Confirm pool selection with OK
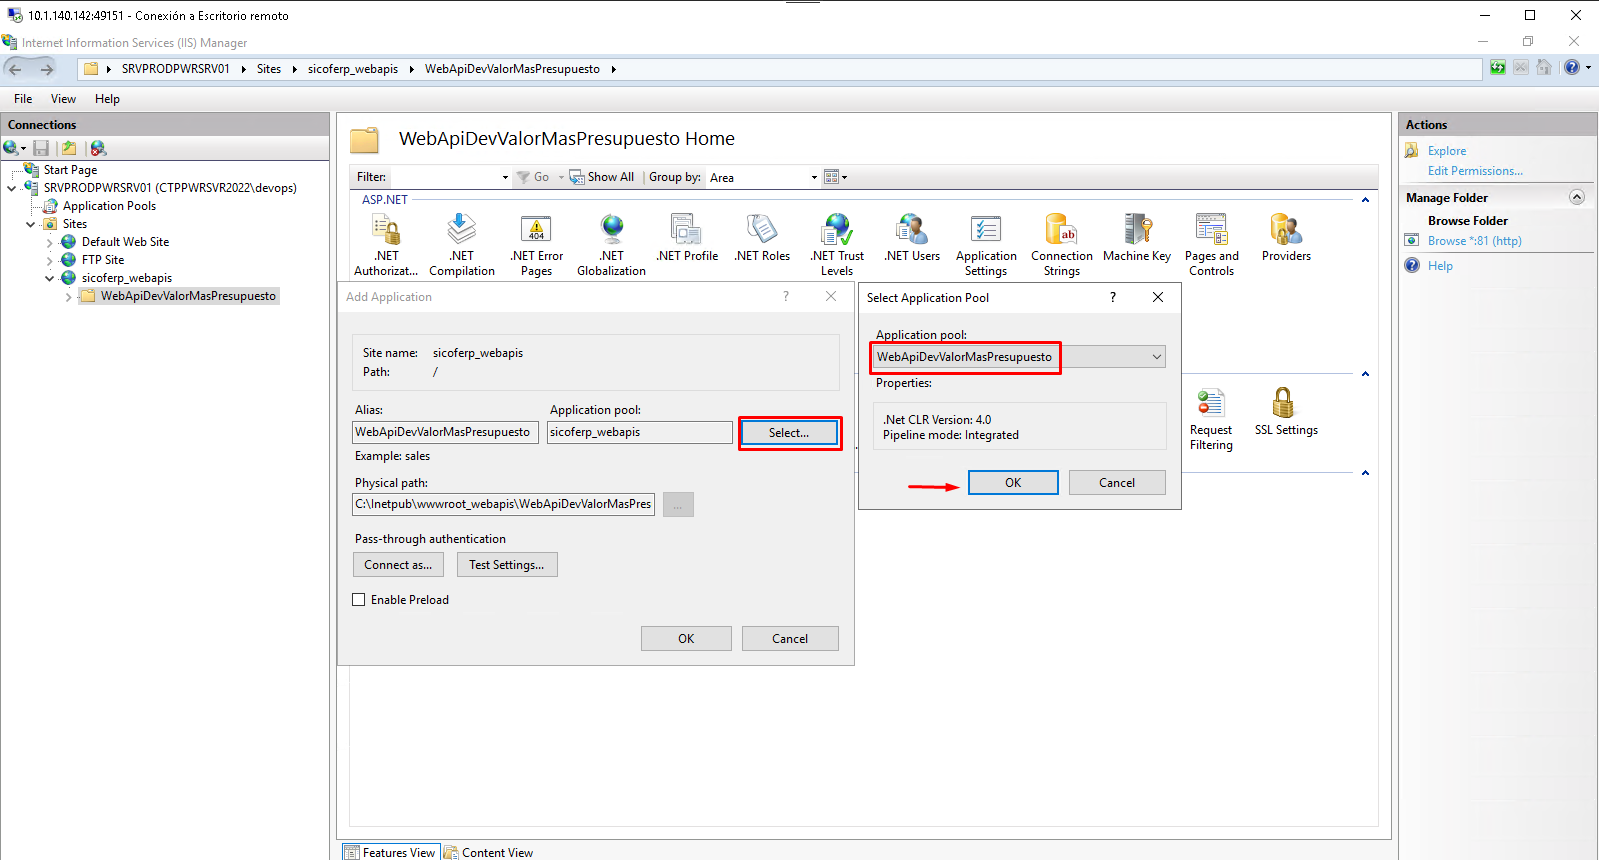This screenshot has width=1599, height=860. click(x=1012, y=483)
